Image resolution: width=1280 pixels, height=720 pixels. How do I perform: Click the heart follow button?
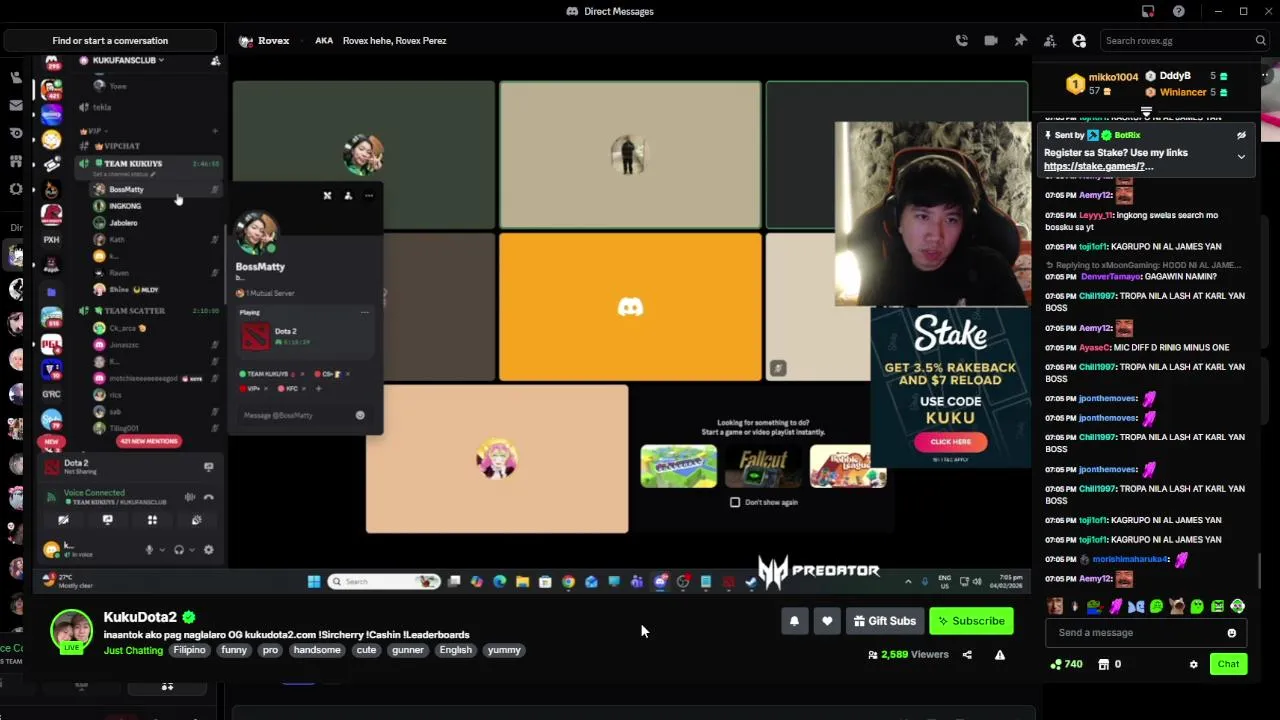(827, 621)
